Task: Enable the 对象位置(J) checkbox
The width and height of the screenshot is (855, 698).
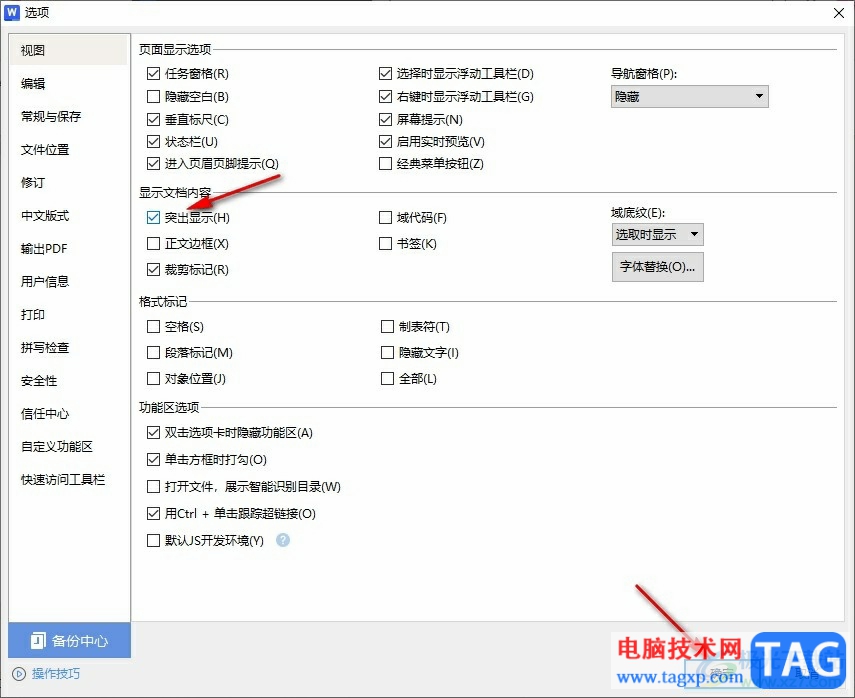Action: (153, 378)
